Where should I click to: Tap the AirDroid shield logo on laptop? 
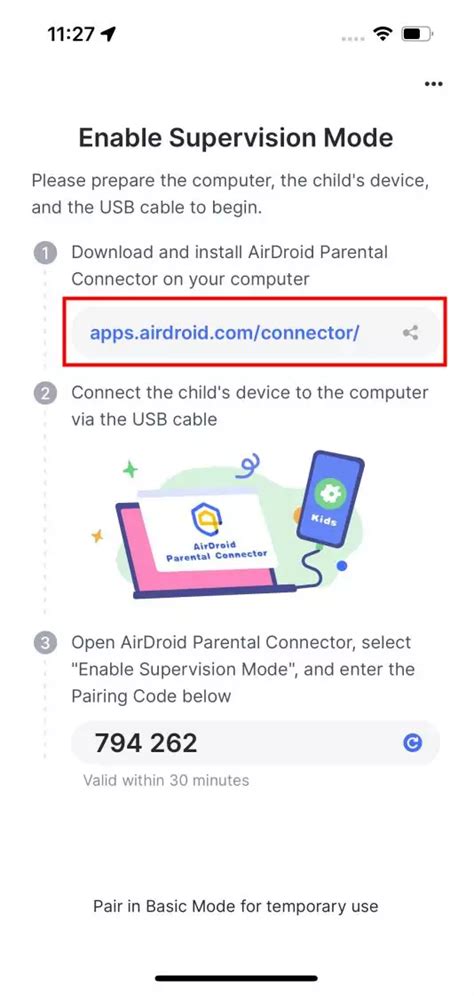click(207, 516)
